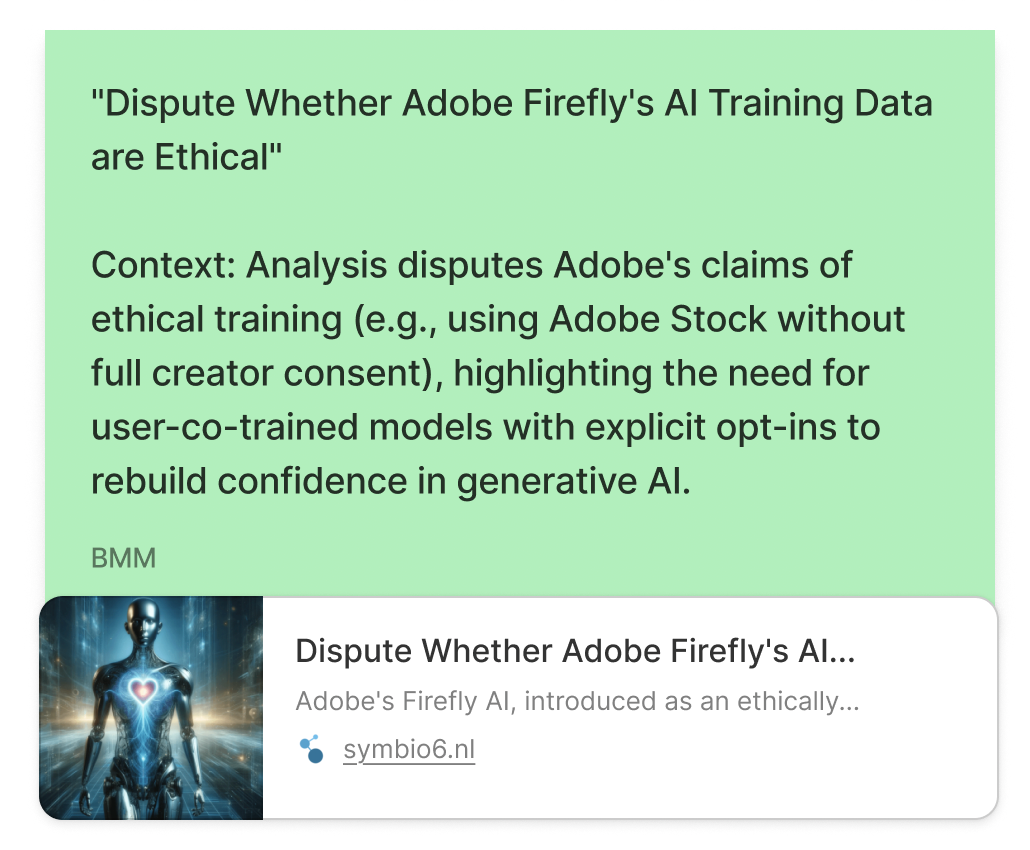Click 'user-co-trained models' in the message
Viewport: 1030px width, 850px height.
[292, 428]
